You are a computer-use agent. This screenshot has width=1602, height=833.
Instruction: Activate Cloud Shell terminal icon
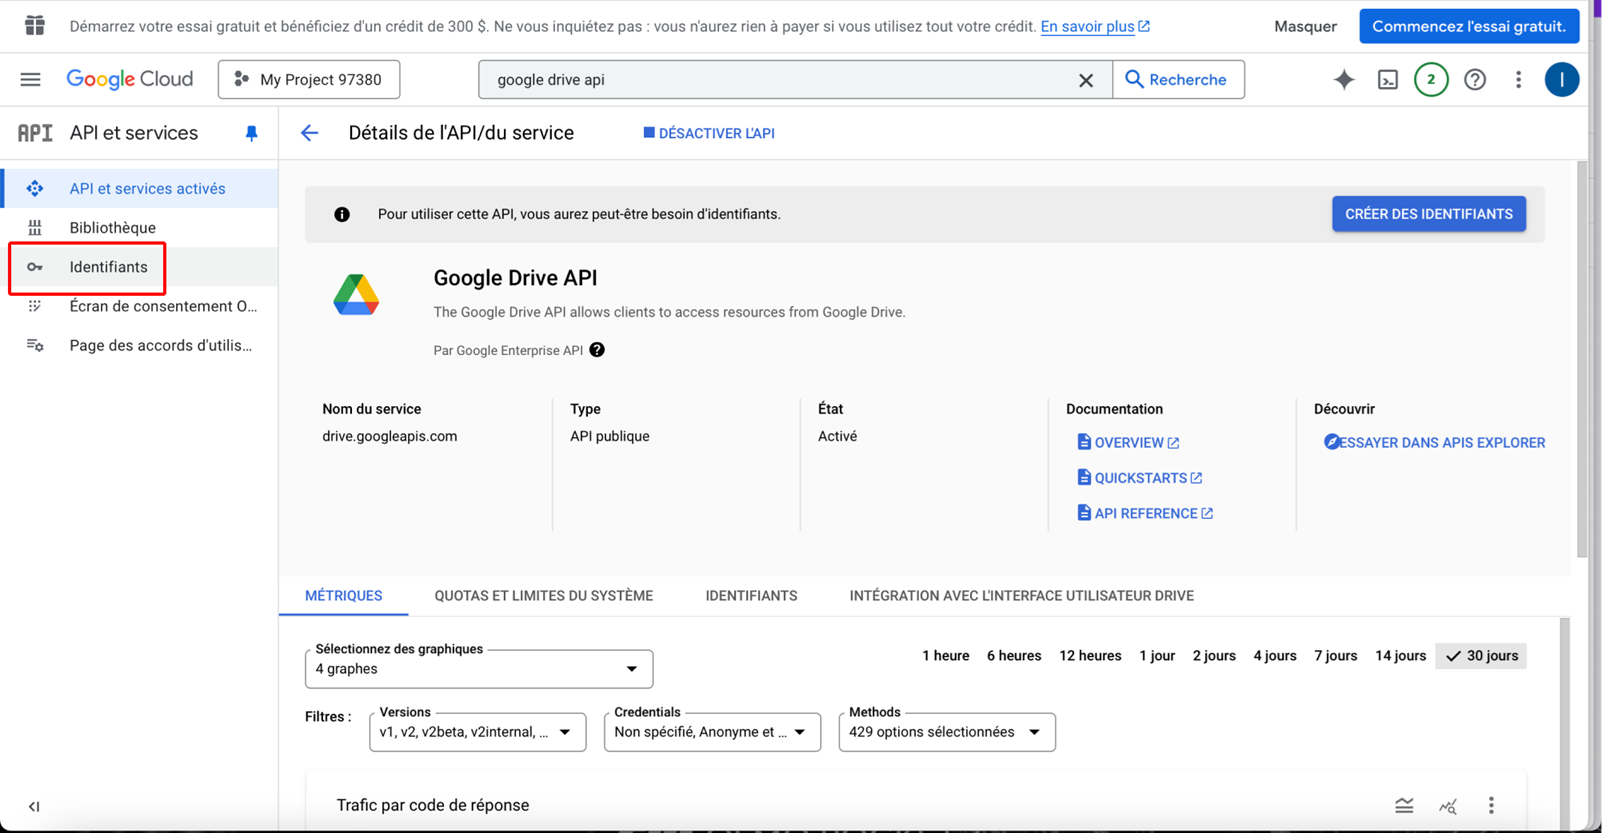(1388, 80)
